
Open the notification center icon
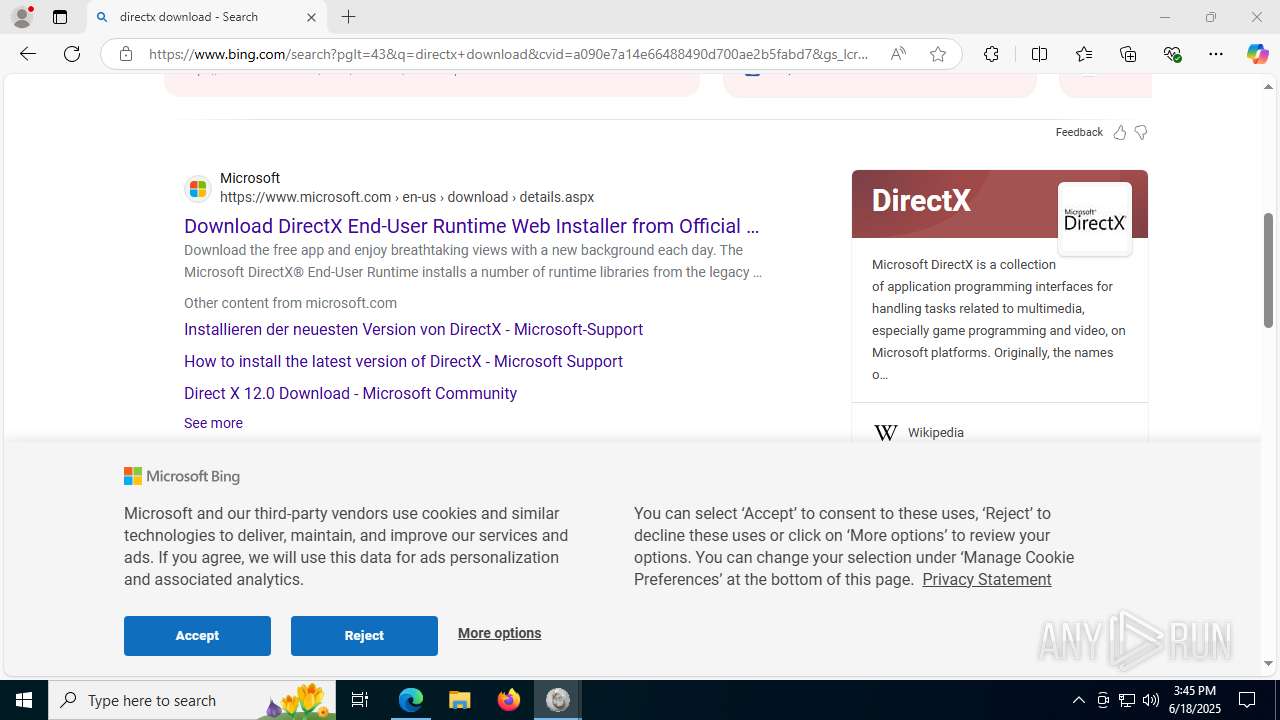1247,700
